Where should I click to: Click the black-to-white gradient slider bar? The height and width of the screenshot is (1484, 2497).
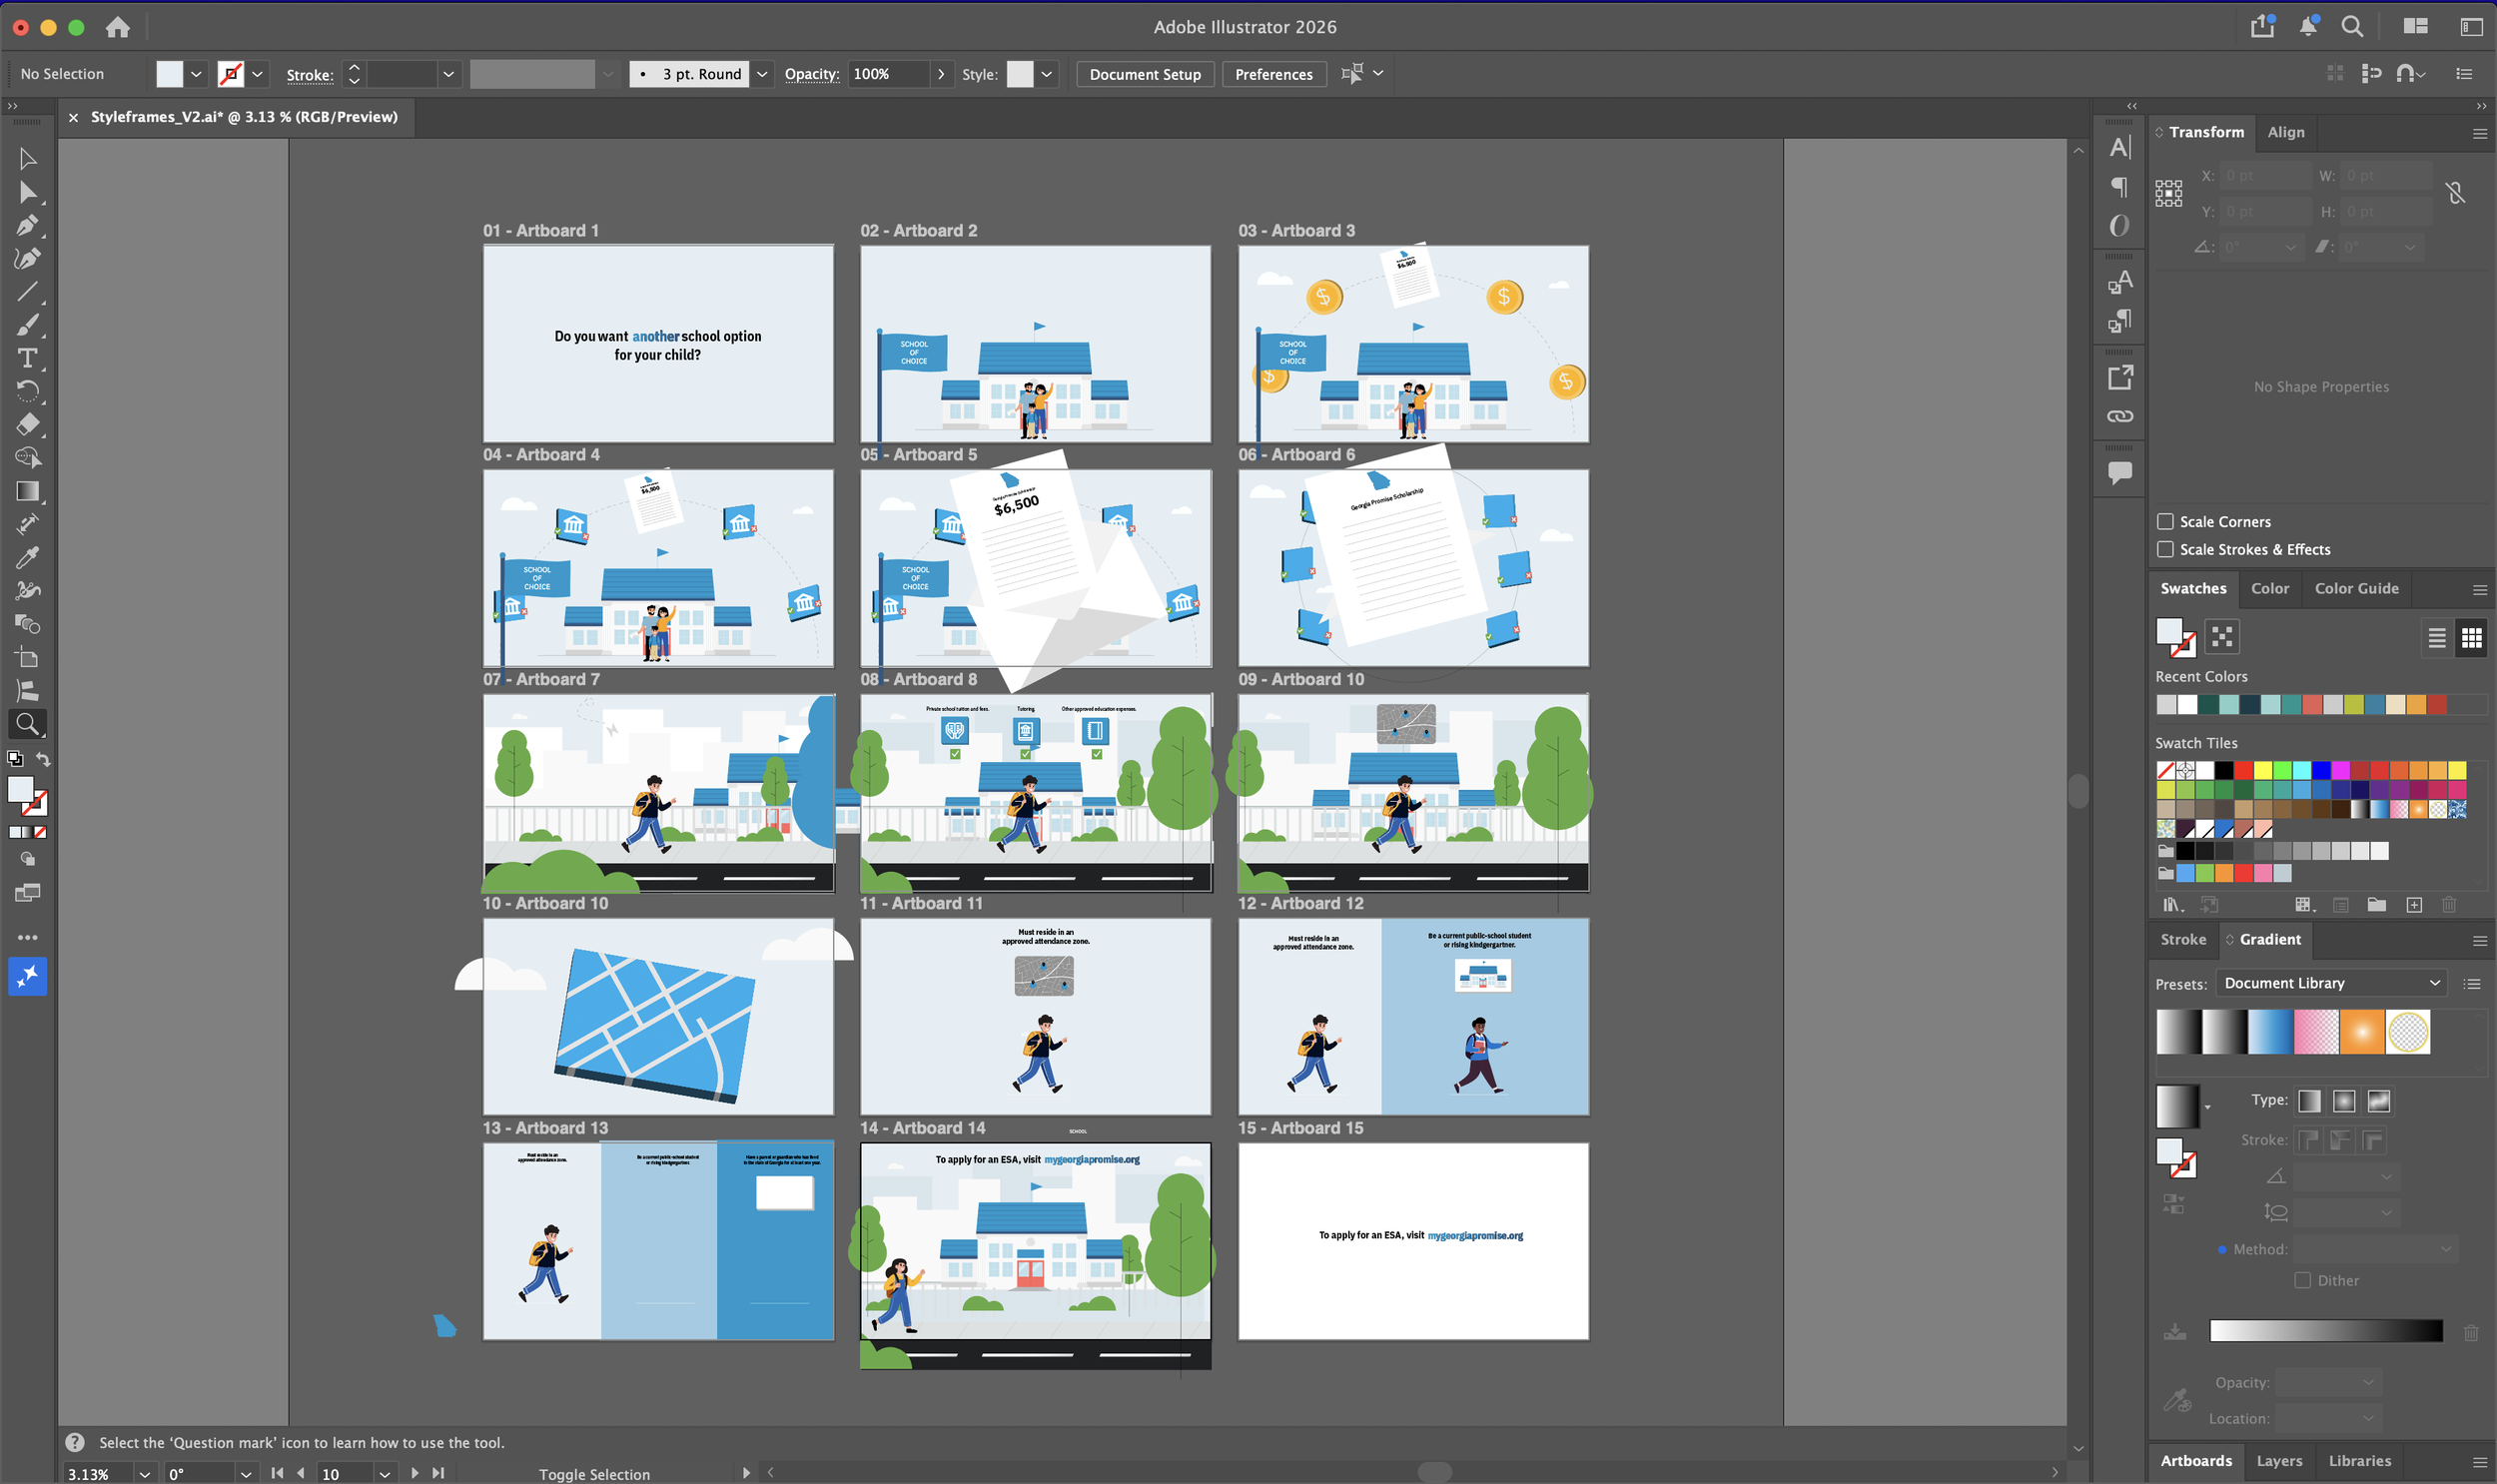(2326, 1330)
